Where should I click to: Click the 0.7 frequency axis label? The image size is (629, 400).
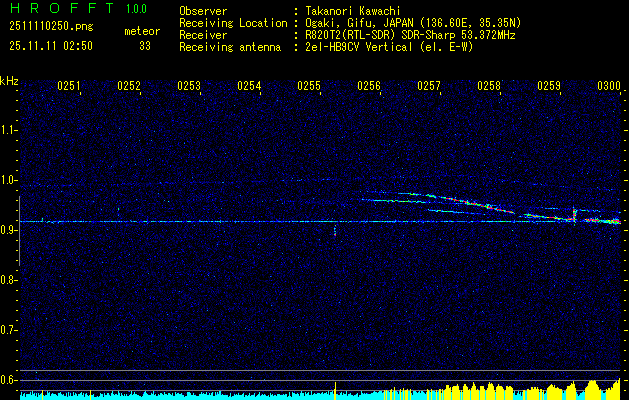click(9, 329)
